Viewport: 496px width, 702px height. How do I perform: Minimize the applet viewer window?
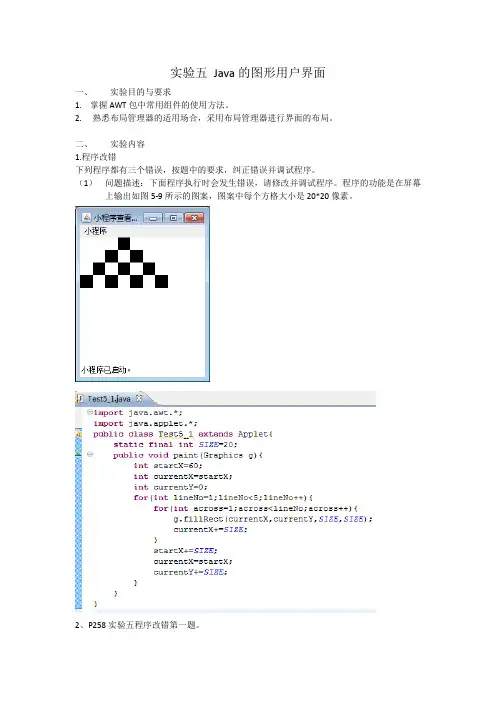pyautogui.click(x=153, y=218)
